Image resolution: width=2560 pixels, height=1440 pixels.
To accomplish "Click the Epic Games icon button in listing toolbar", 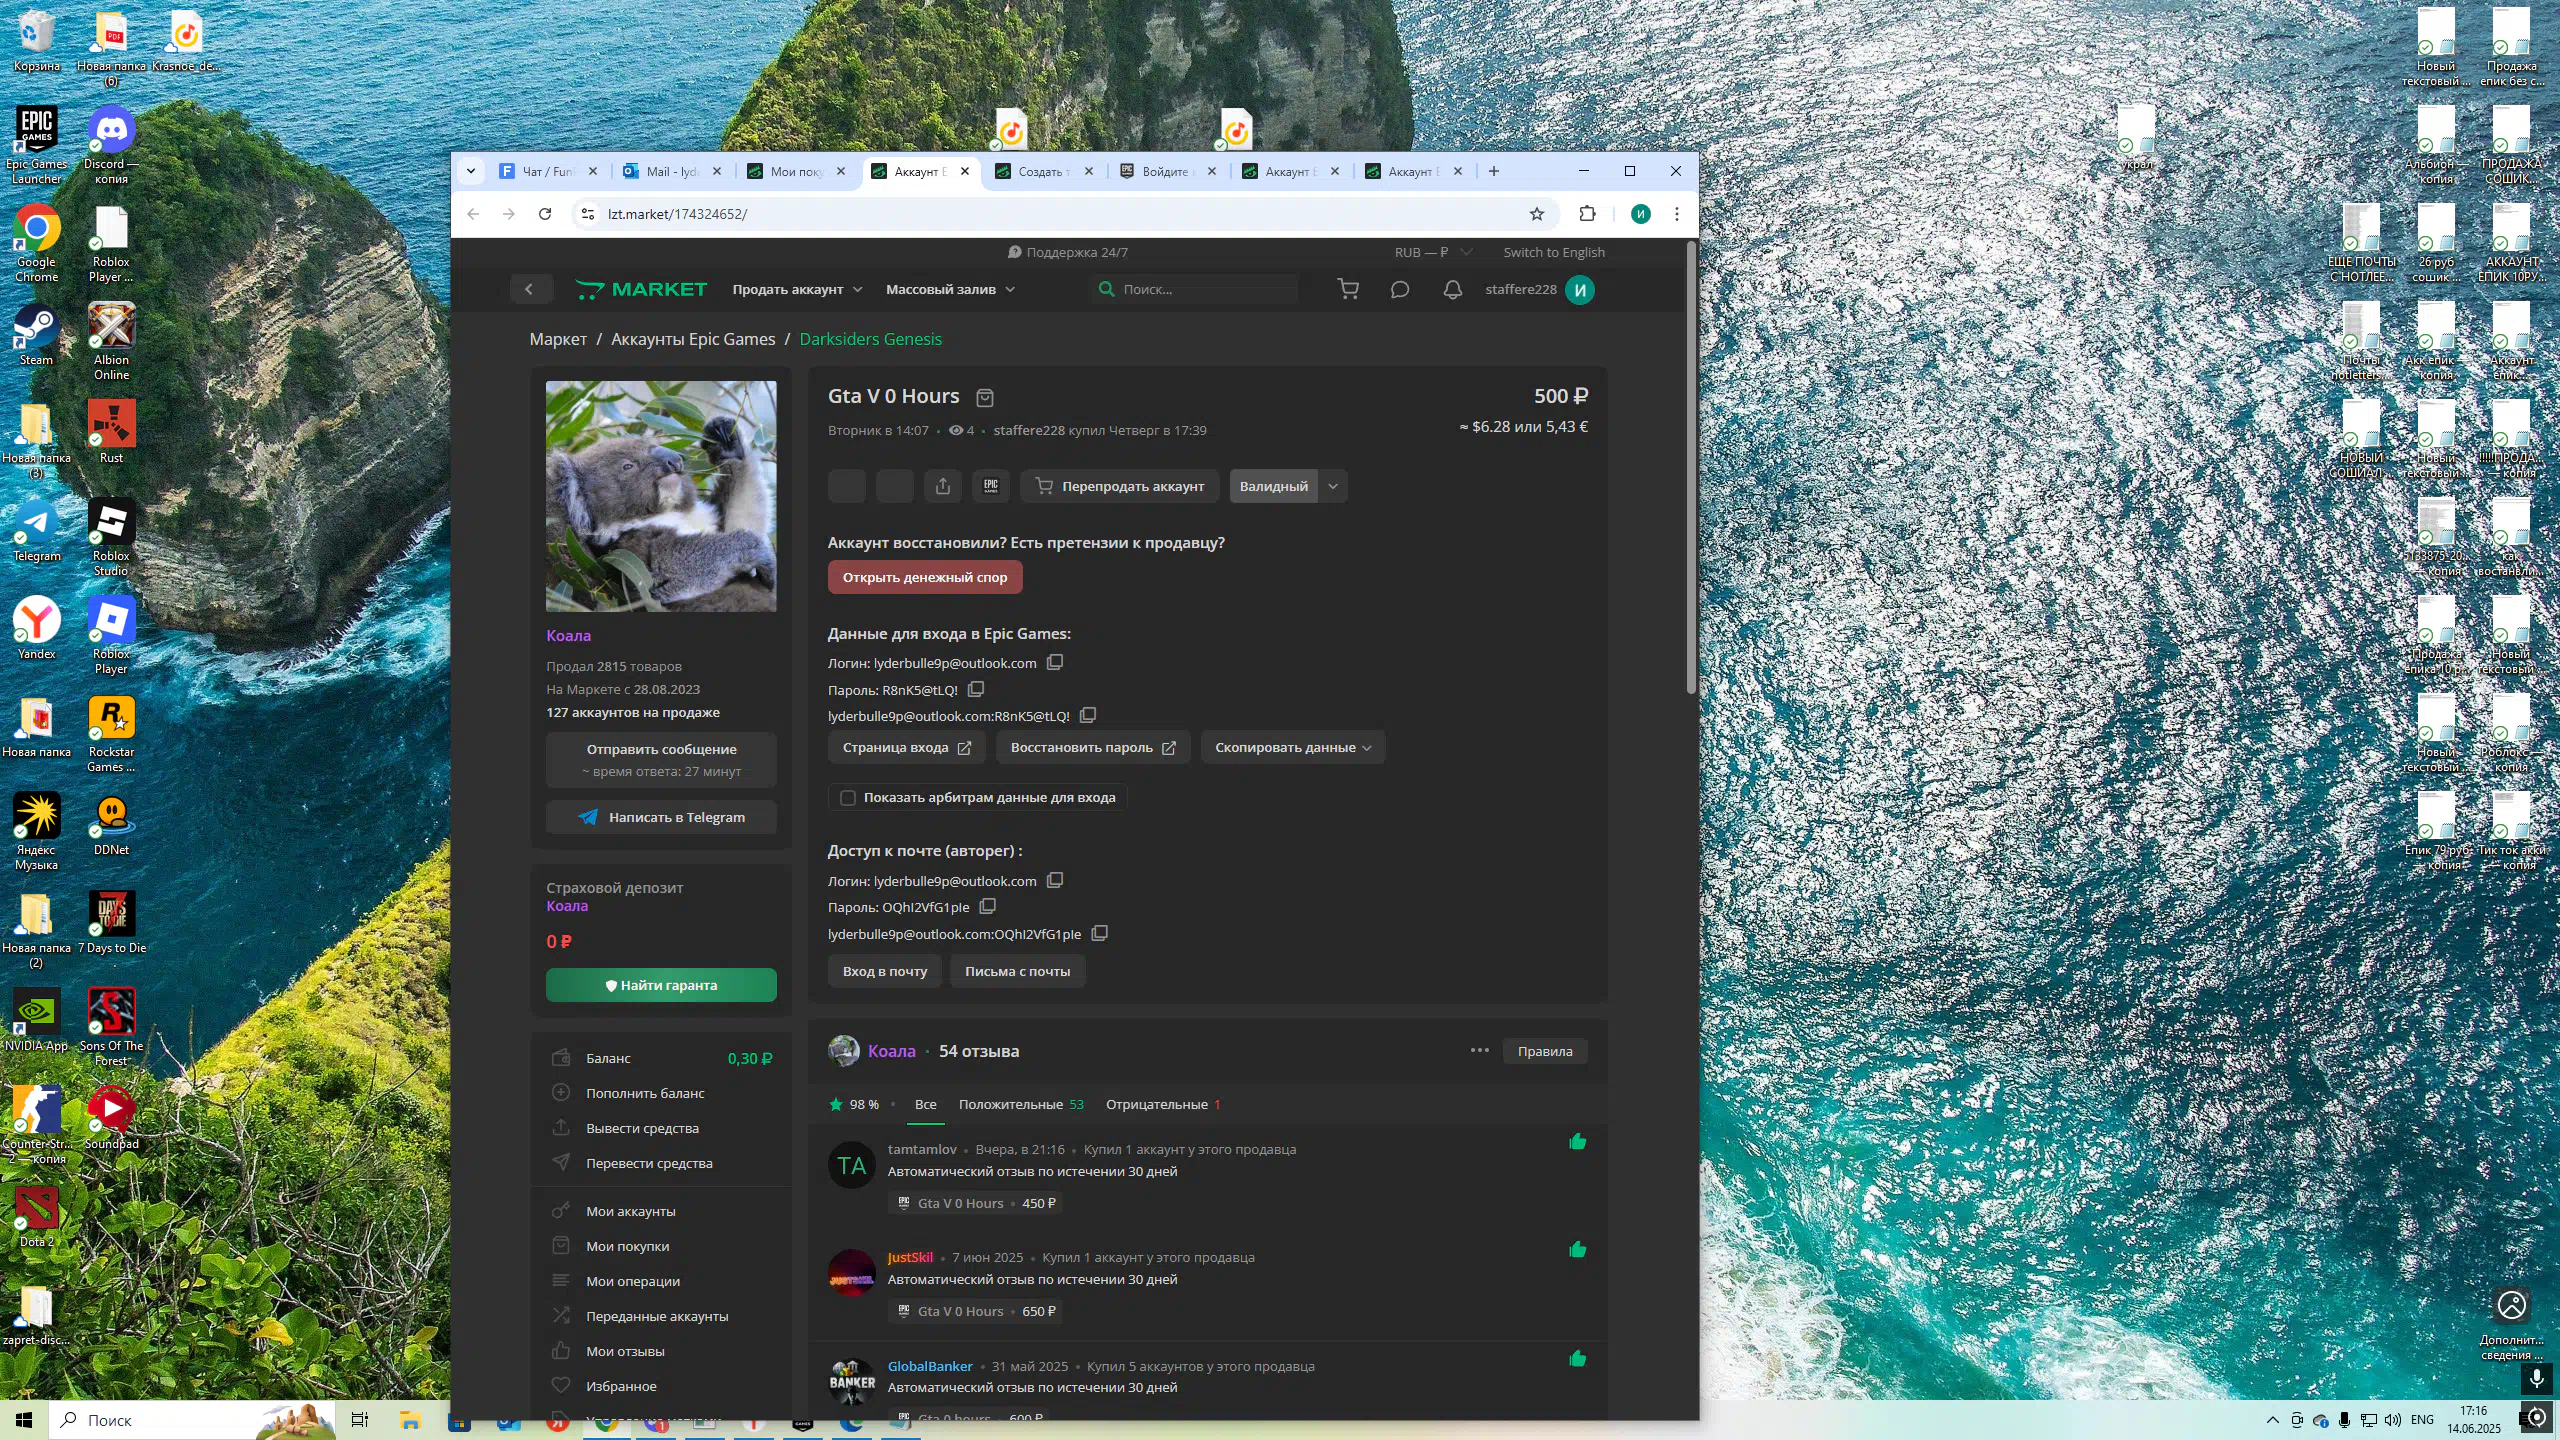I will (x=991, y=487).
